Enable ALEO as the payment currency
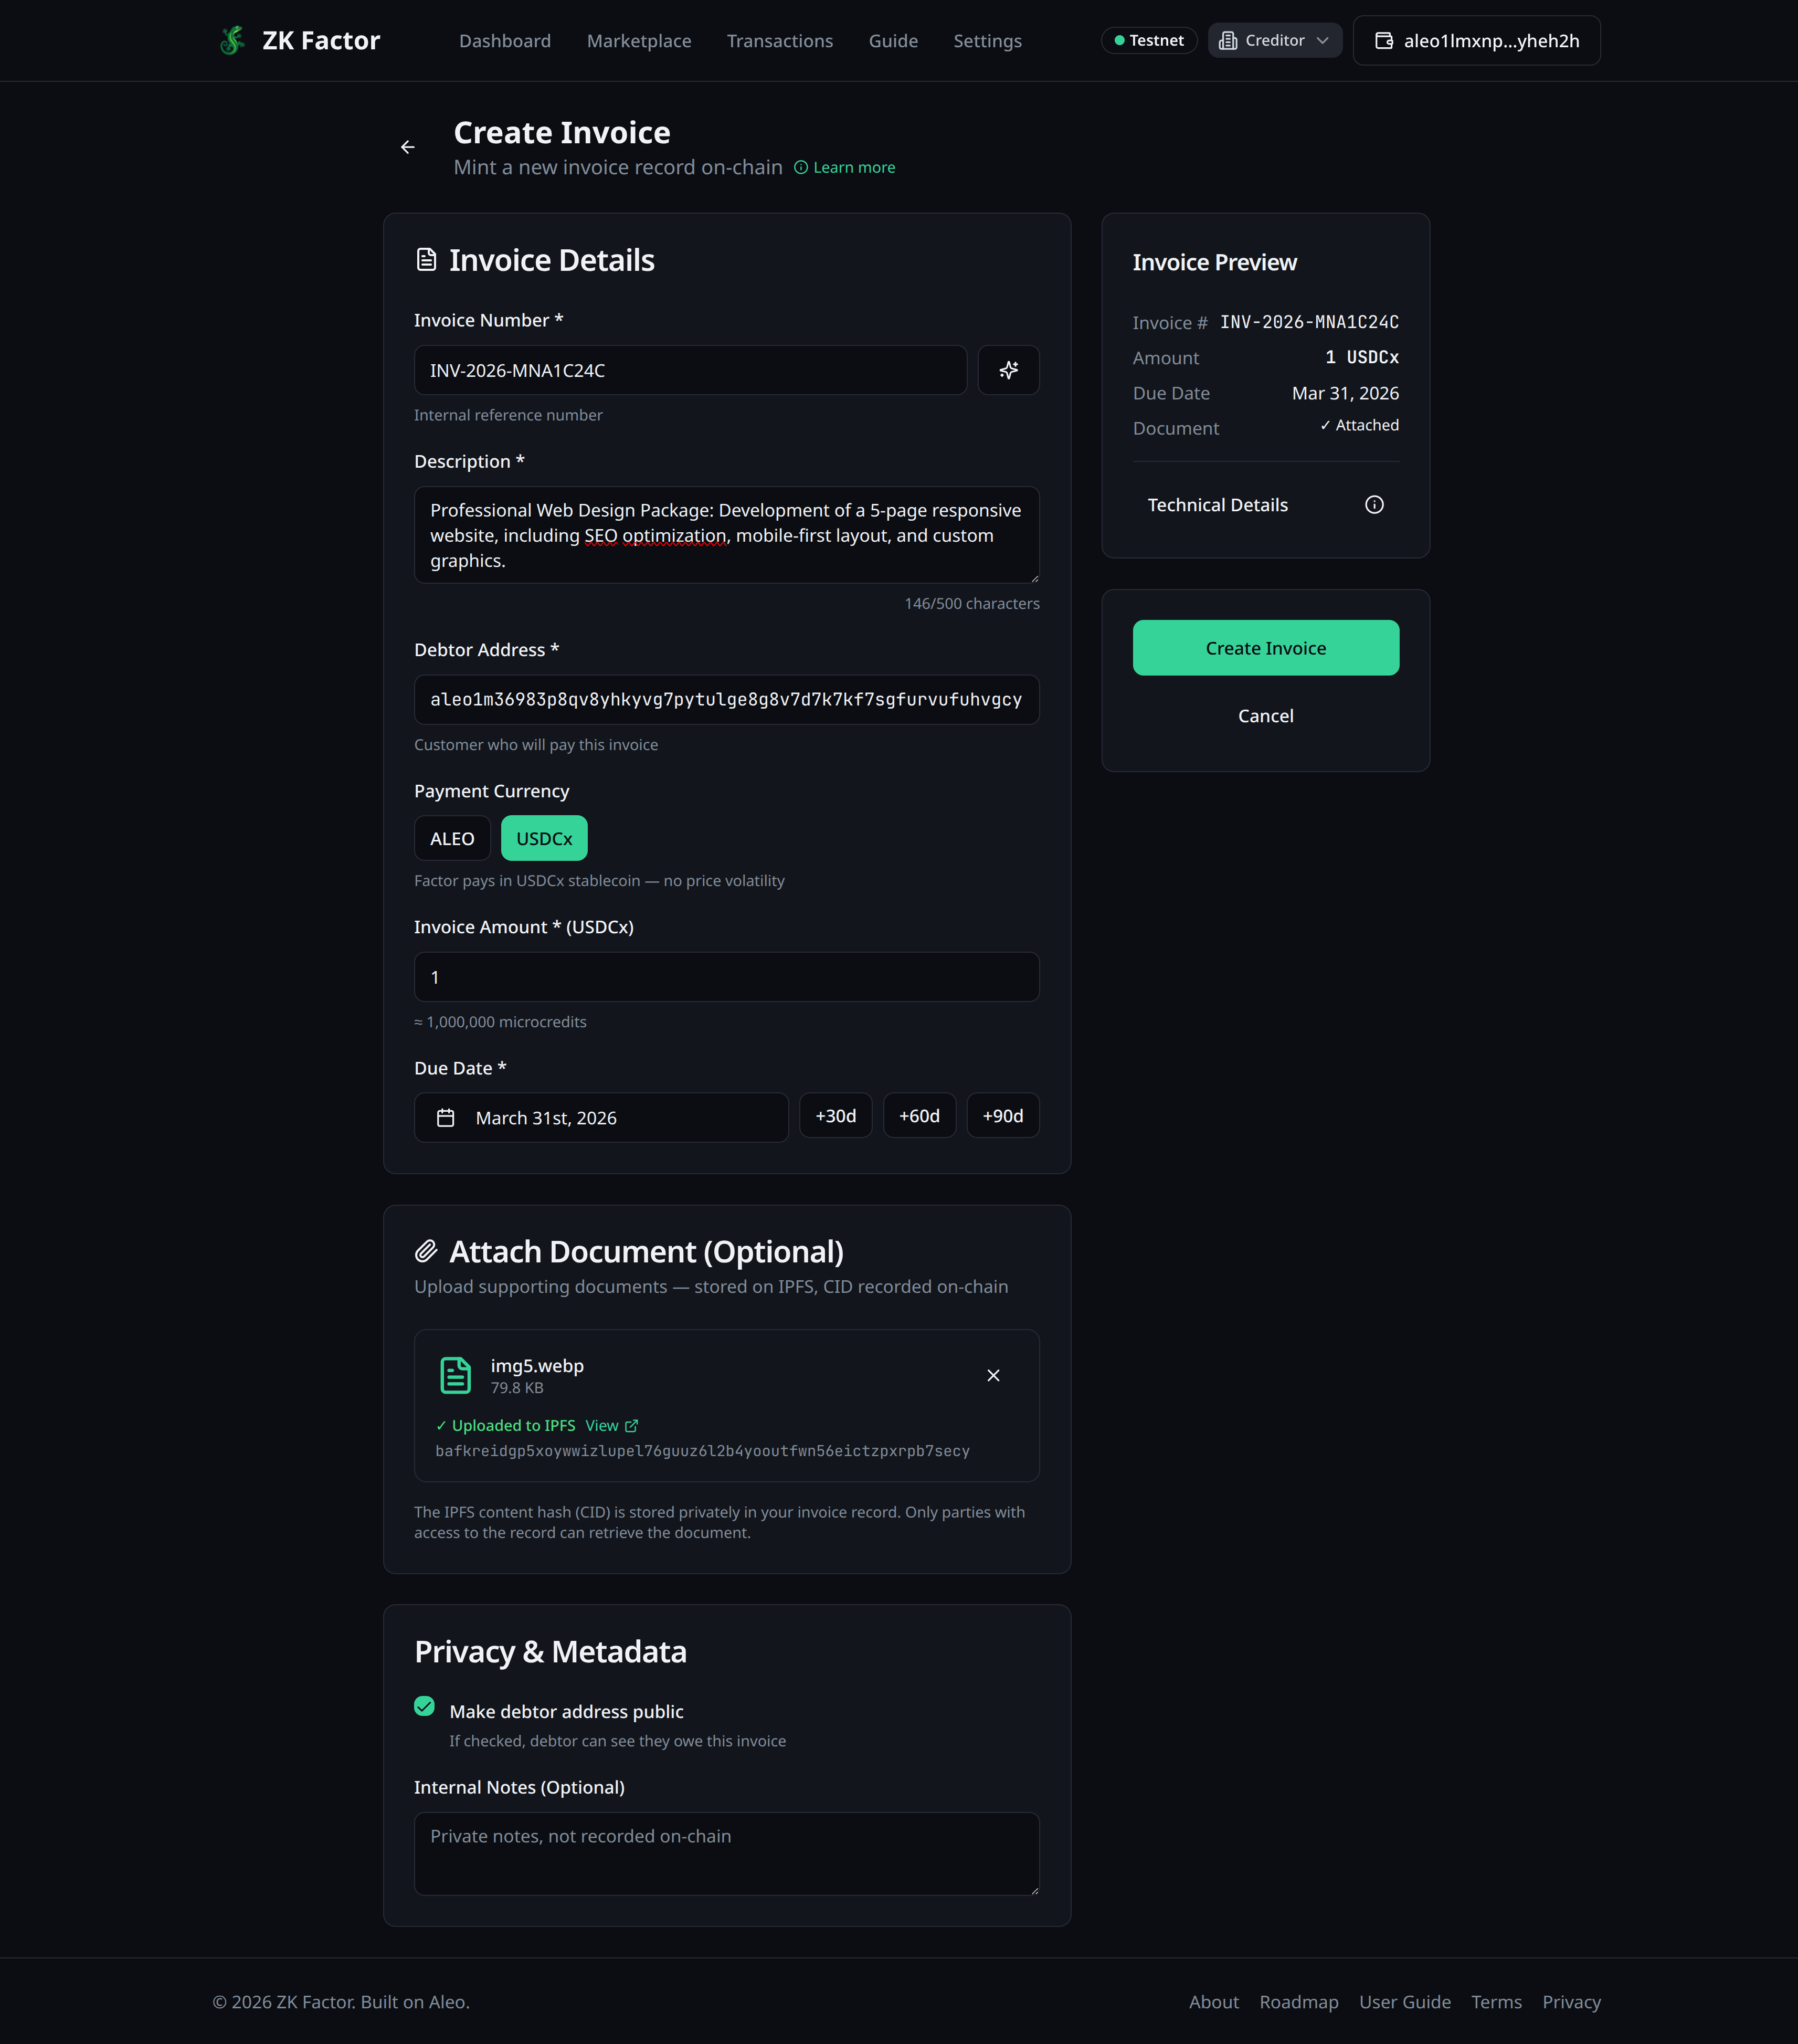This screenshot has width=1798, height=2044. (x=452, y=838)
